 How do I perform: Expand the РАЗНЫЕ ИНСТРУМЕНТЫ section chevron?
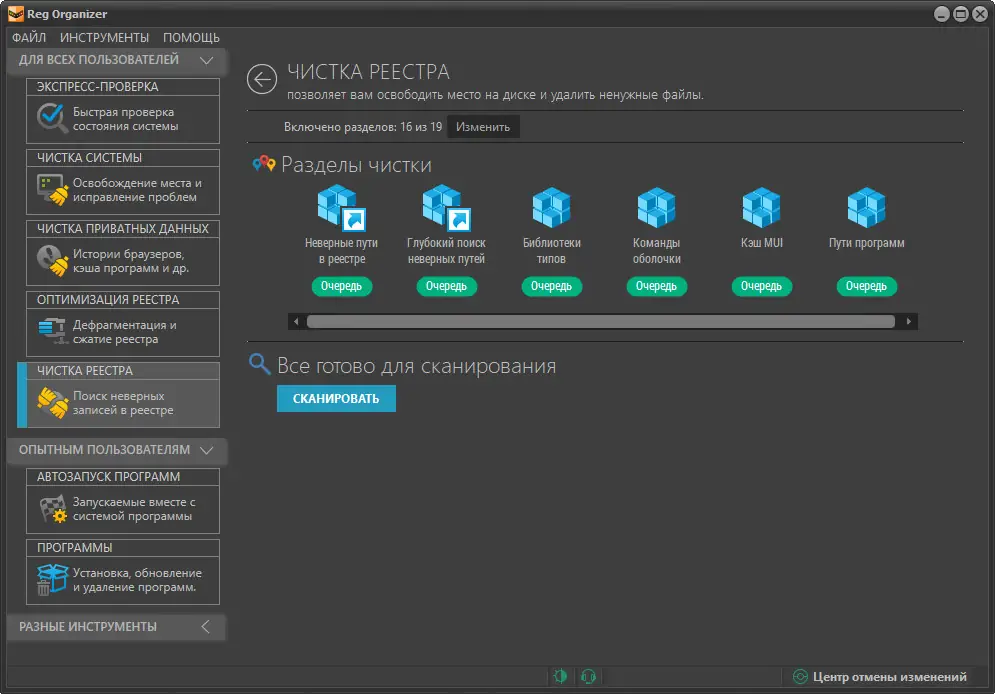(206, 627)
